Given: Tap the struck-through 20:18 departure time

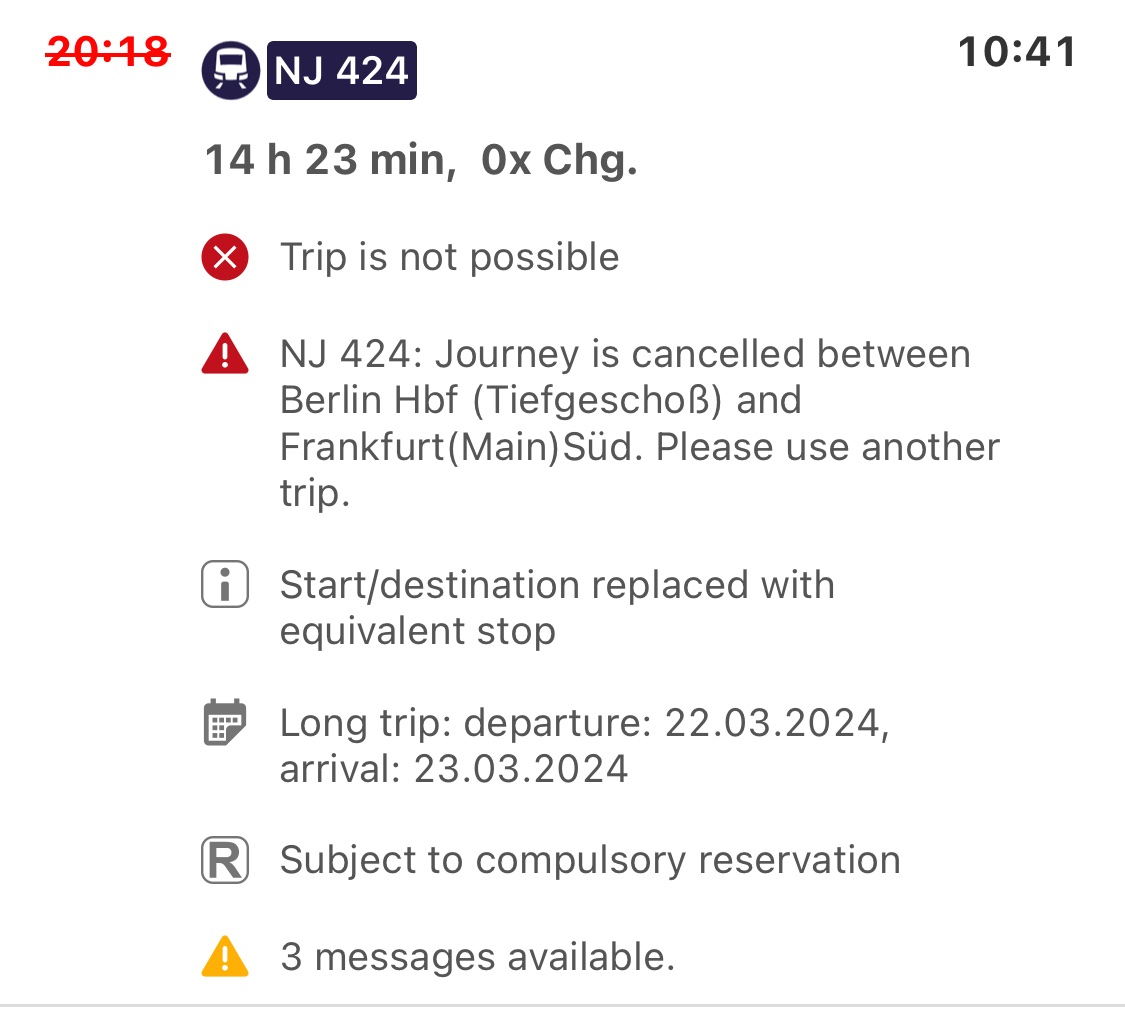Looking at the screenshot, I should pyautogui.click(x=107, y=51).
